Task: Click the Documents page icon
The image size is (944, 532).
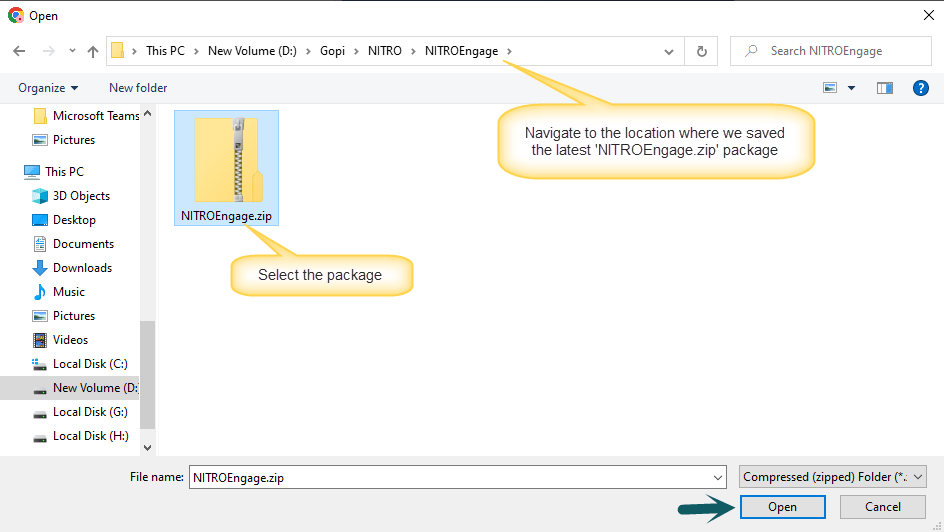Action: (x=40, y=244)
